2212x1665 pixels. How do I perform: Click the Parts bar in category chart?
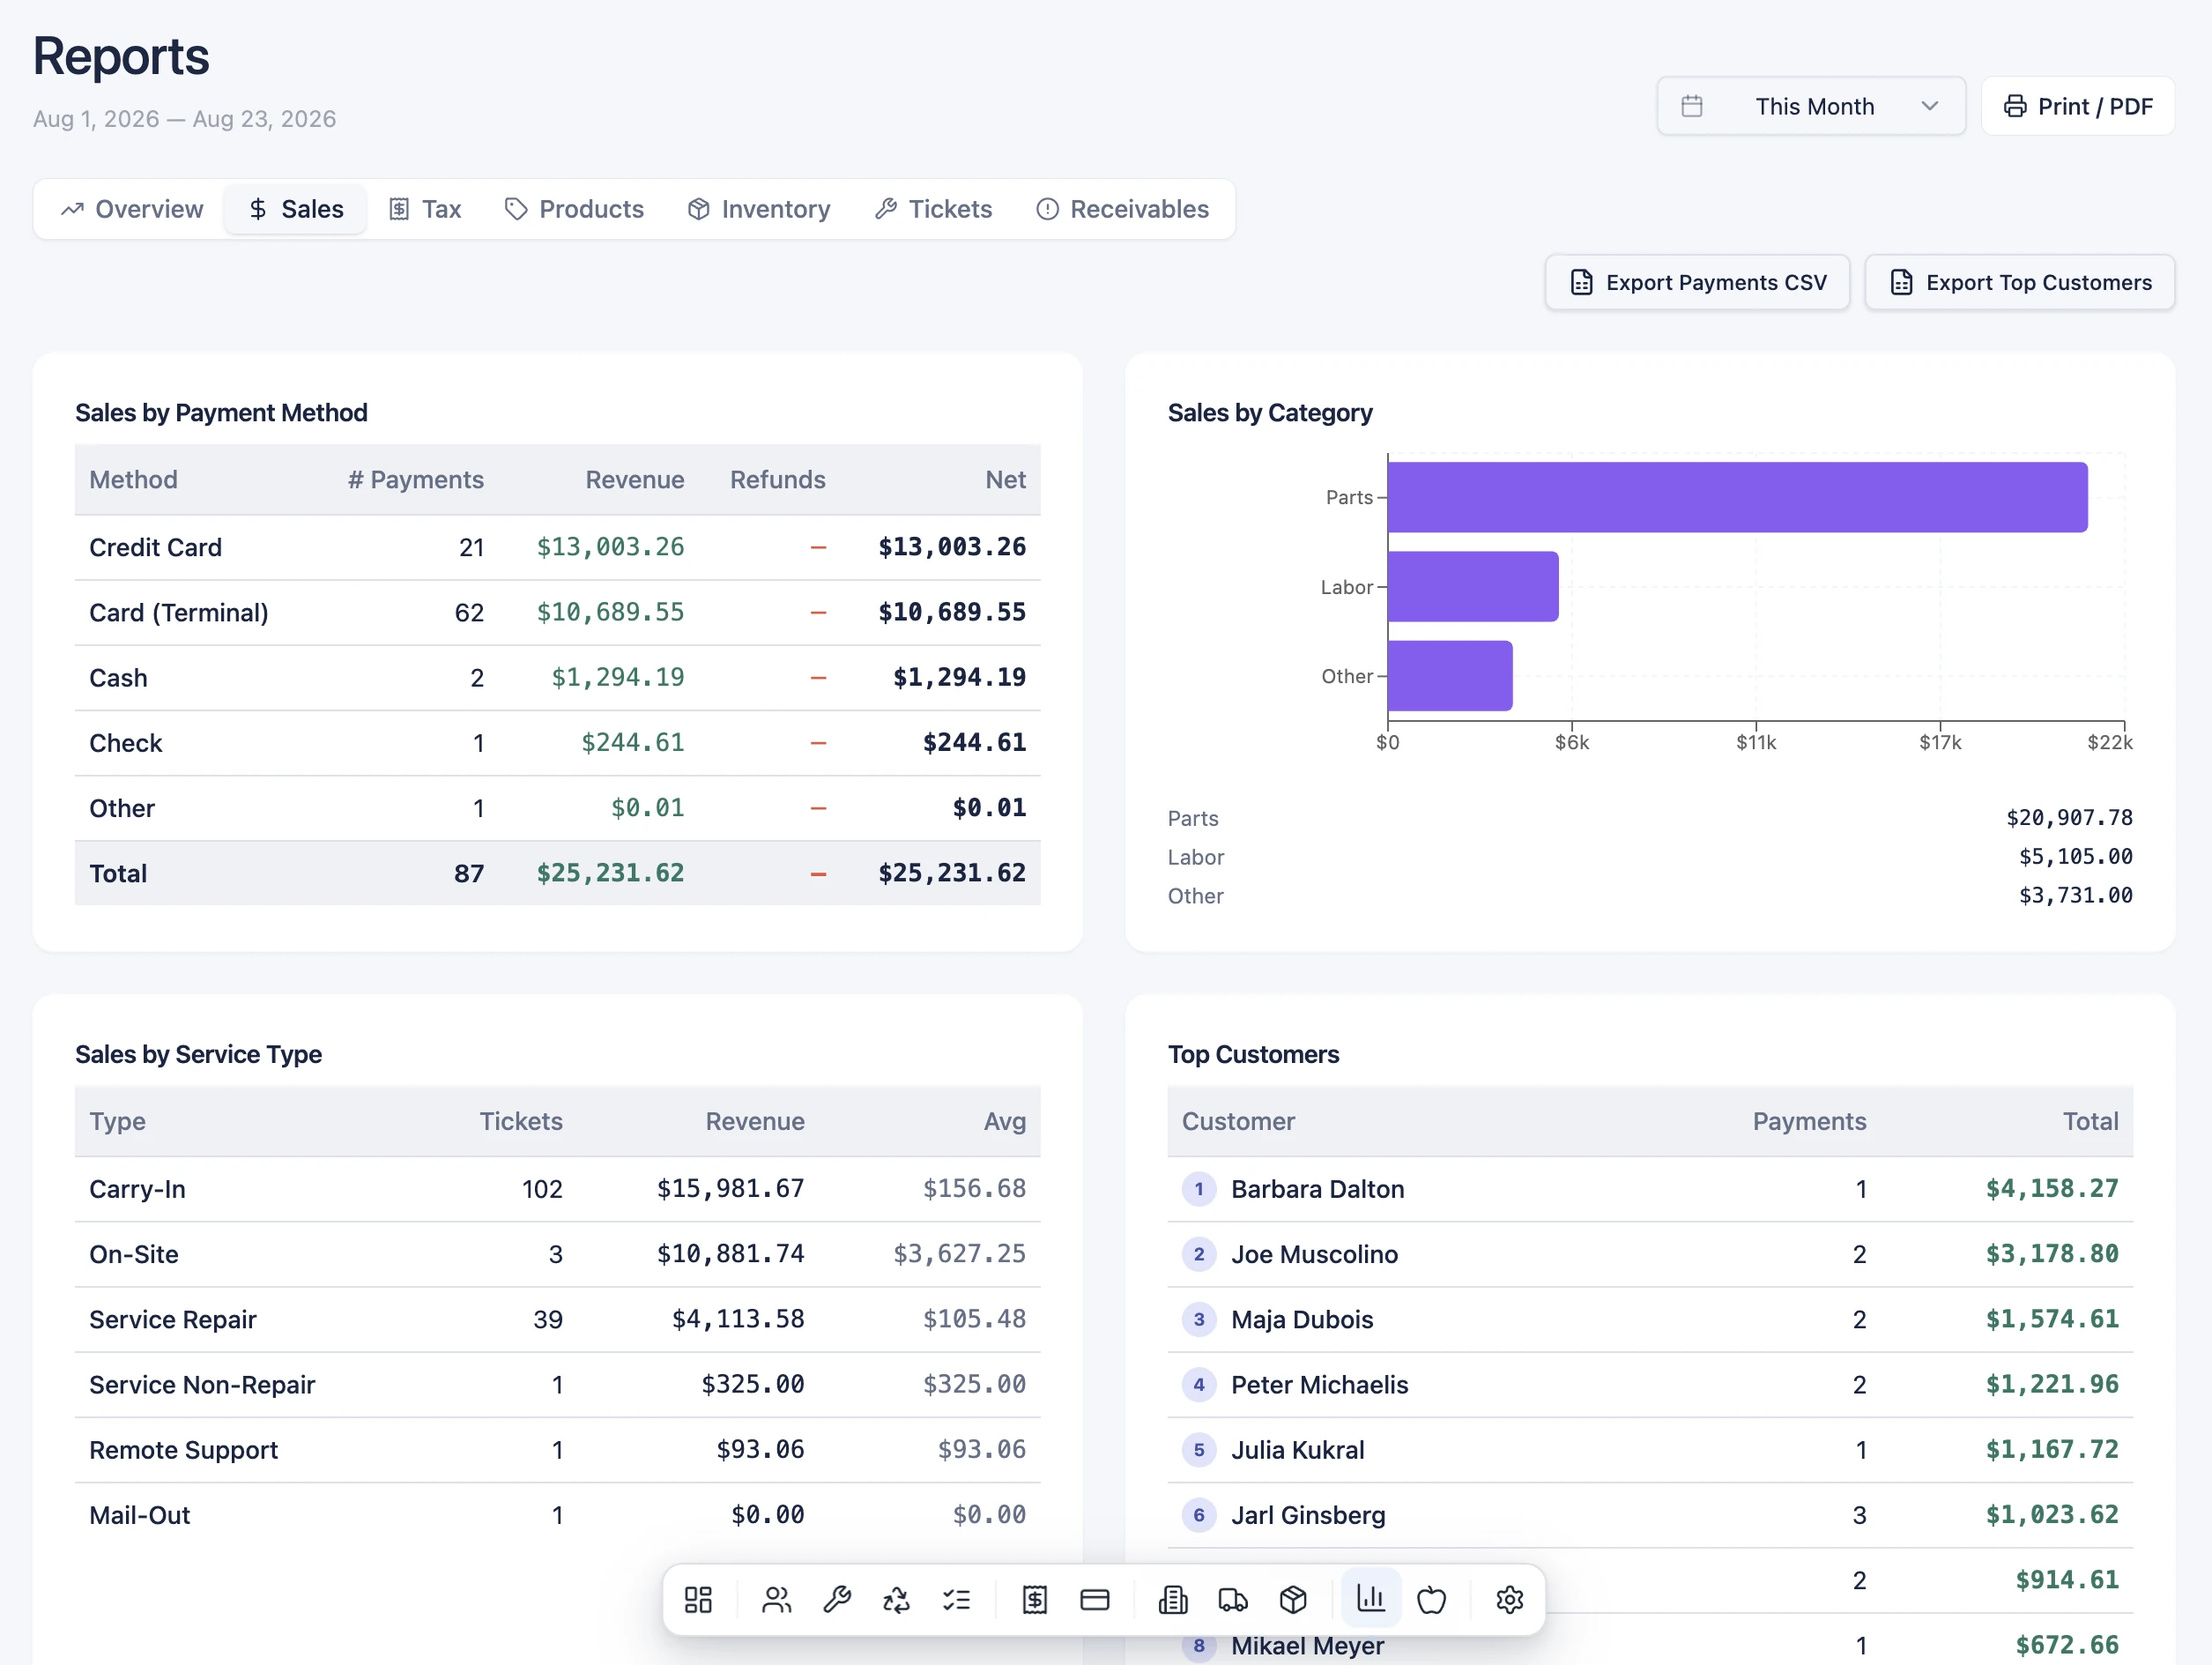pos(1737,497)
